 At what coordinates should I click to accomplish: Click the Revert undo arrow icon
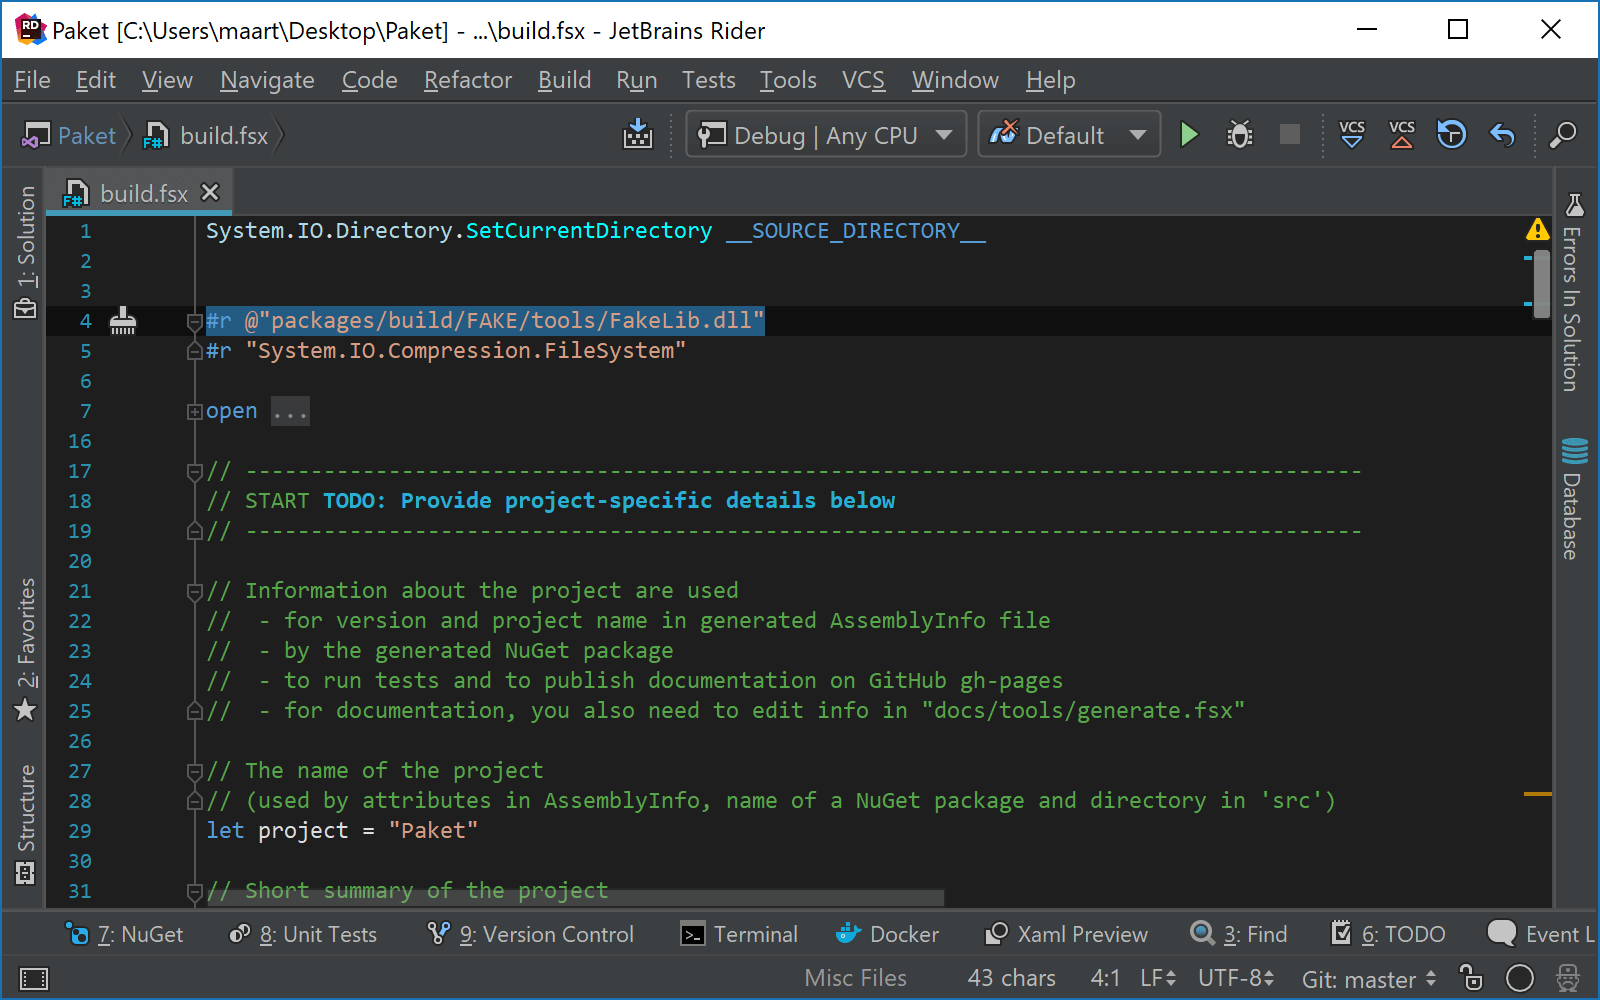pos(1502,134)
